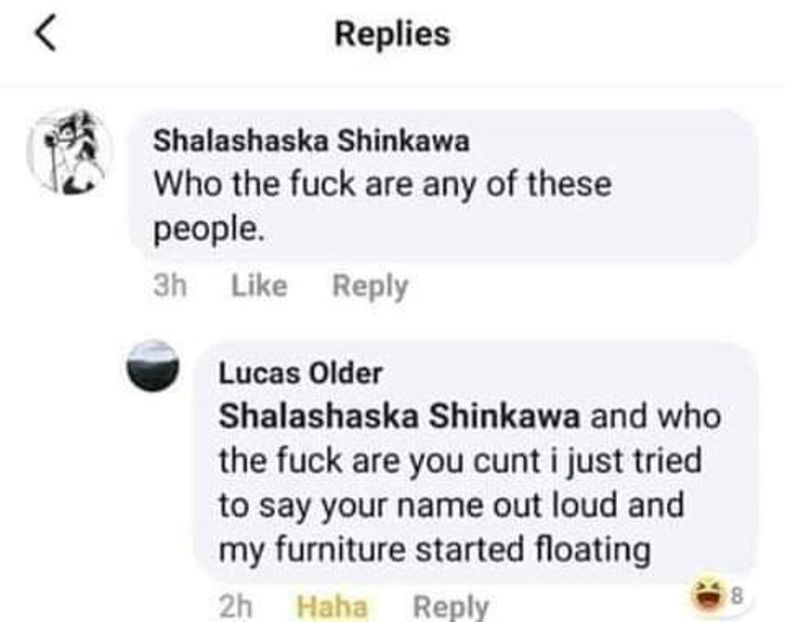Reply to Lucas Older's comment
Image resolution: width=785 pixels, height=622 pixels.
(450, 606)
